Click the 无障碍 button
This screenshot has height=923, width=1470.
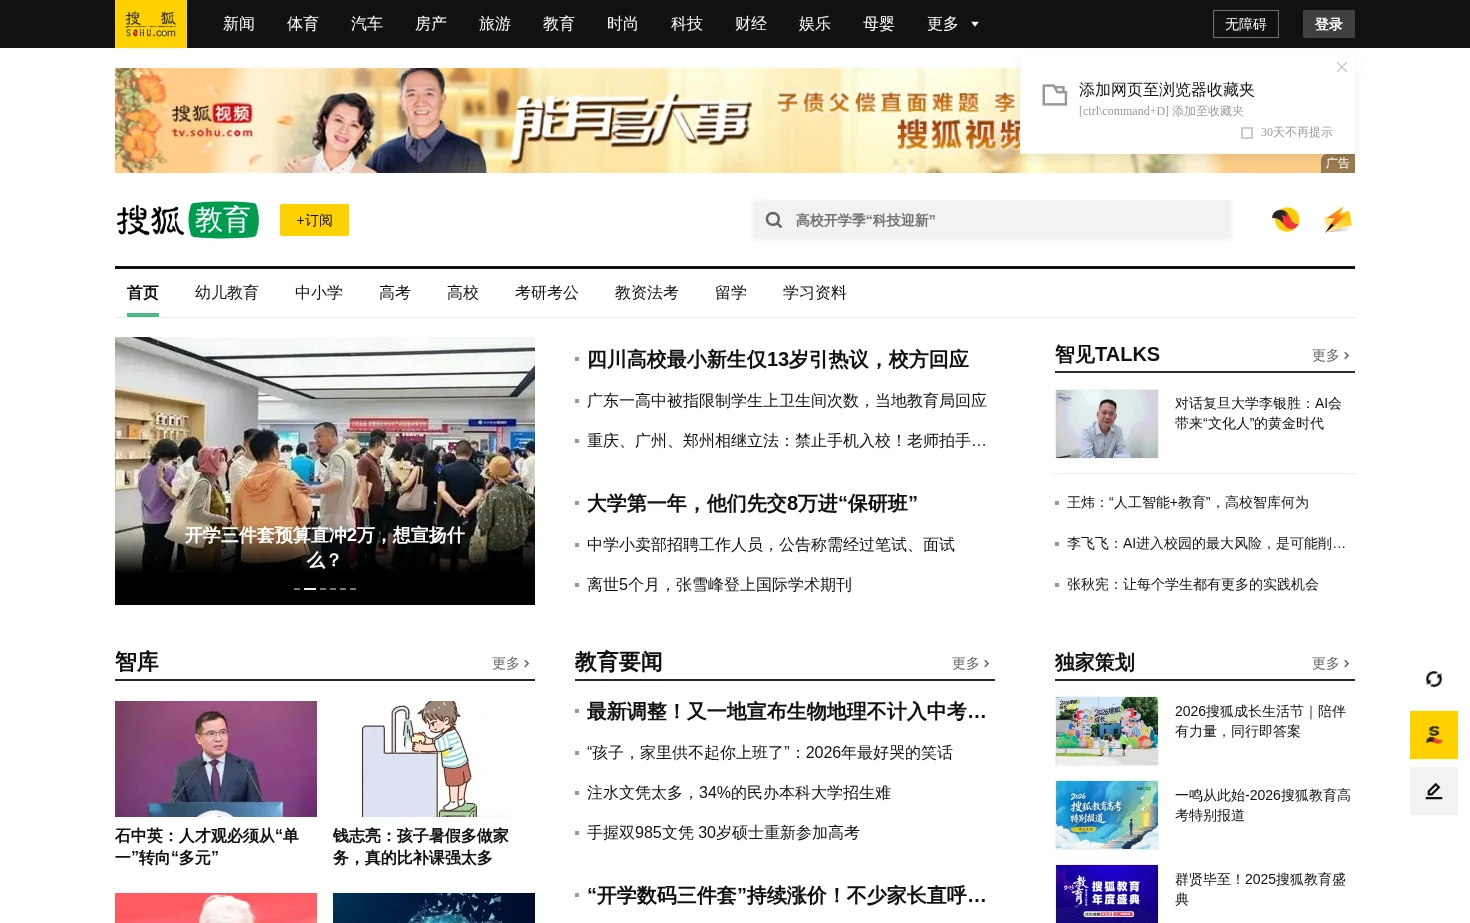[x=1246, y=24]
